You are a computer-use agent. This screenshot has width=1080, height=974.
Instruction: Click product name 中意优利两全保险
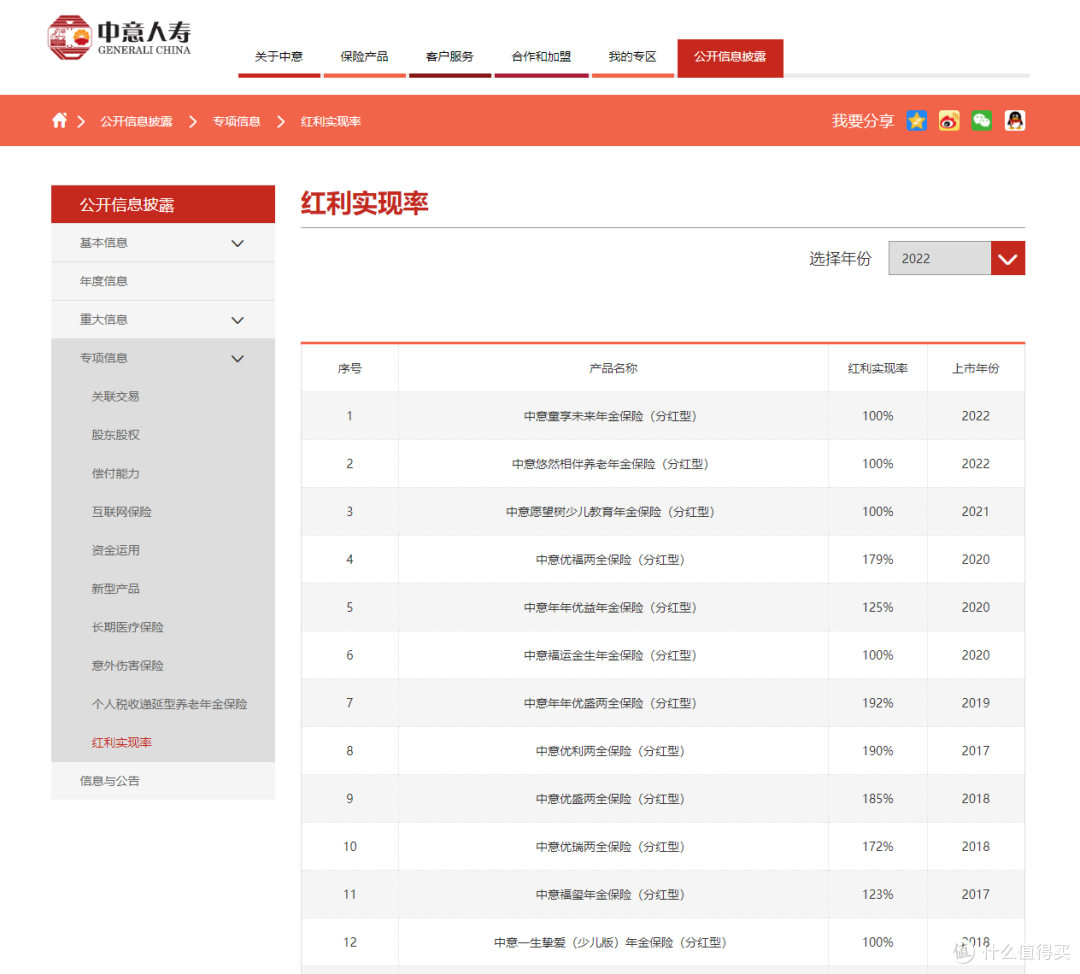[x=610, y=751]
